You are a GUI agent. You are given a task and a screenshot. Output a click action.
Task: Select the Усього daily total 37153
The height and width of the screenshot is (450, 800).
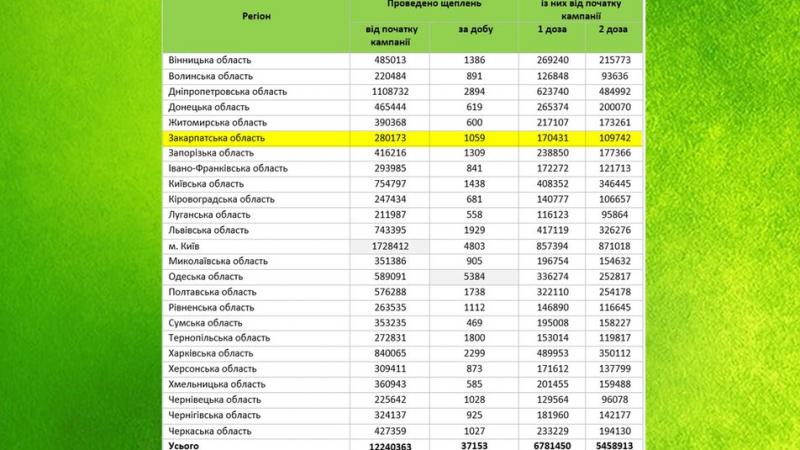click(x=475, y=445)
